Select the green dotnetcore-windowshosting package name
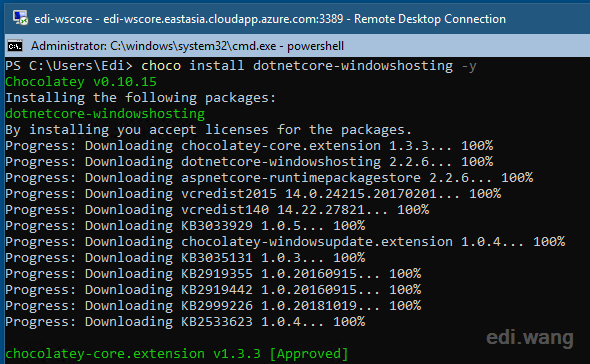The height and width of the screenshot is (364, 590). click(x=105, y=114)
